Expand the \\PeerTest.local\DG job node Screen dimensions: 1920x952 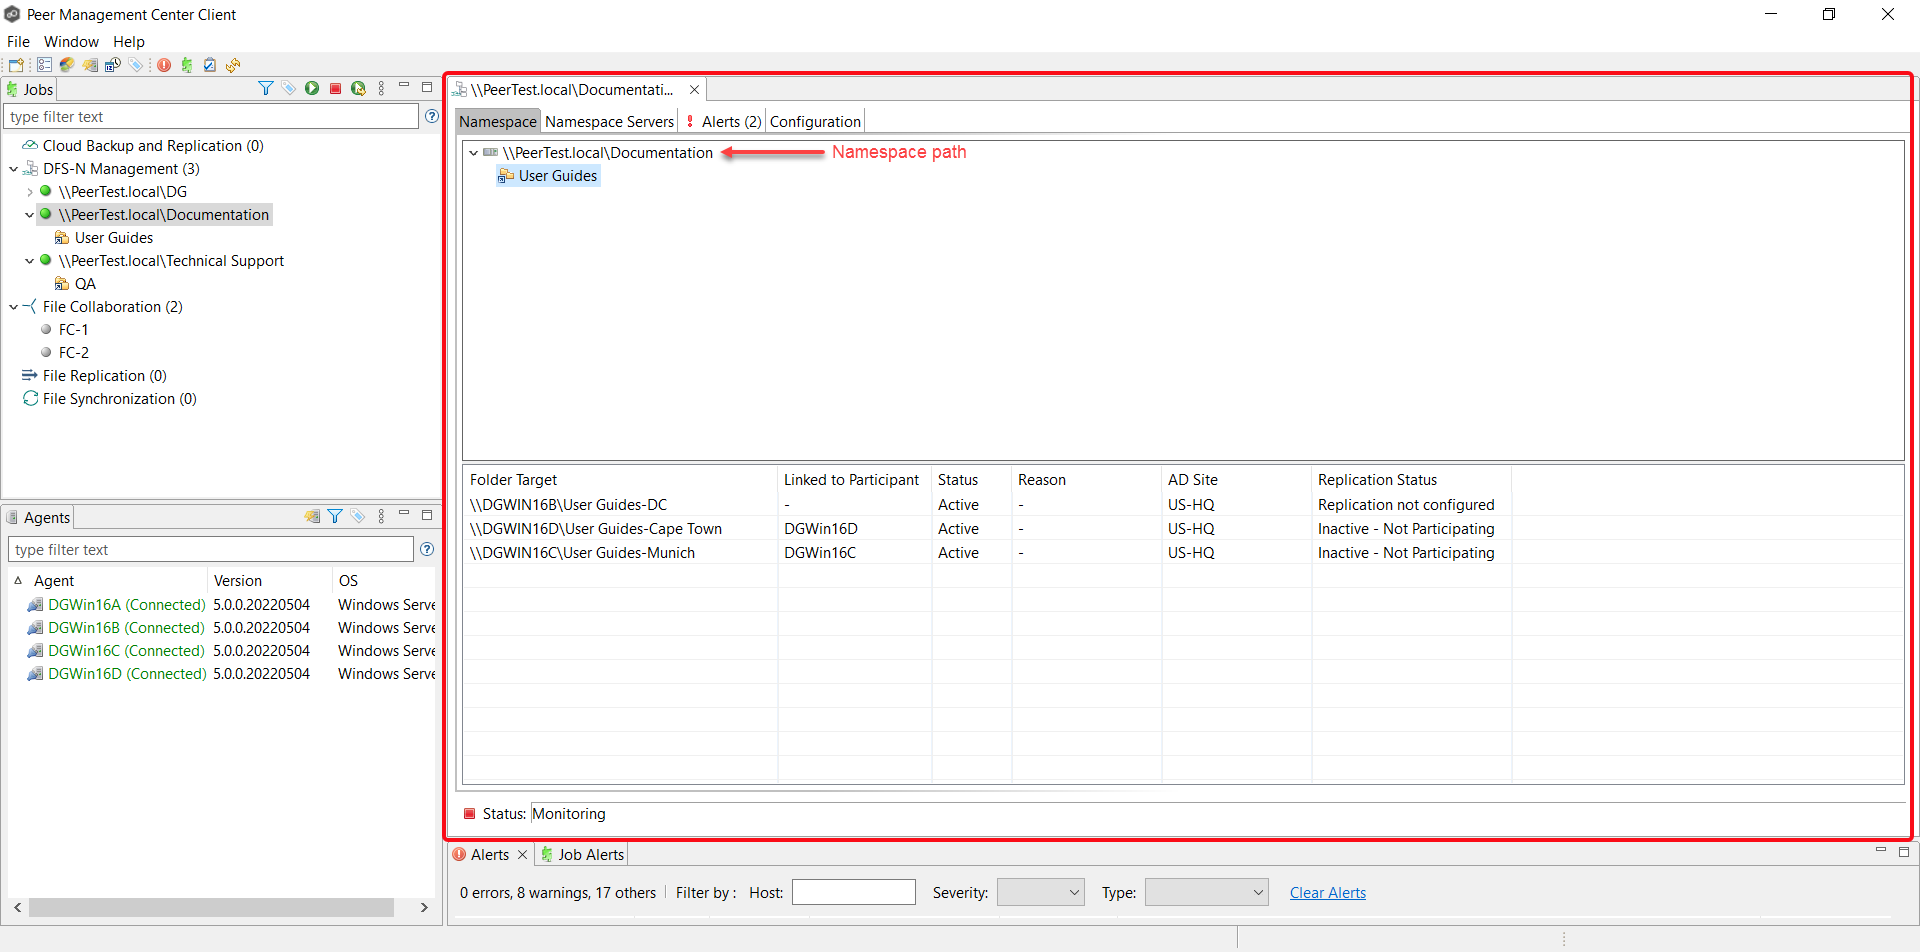tap(29, 192)
